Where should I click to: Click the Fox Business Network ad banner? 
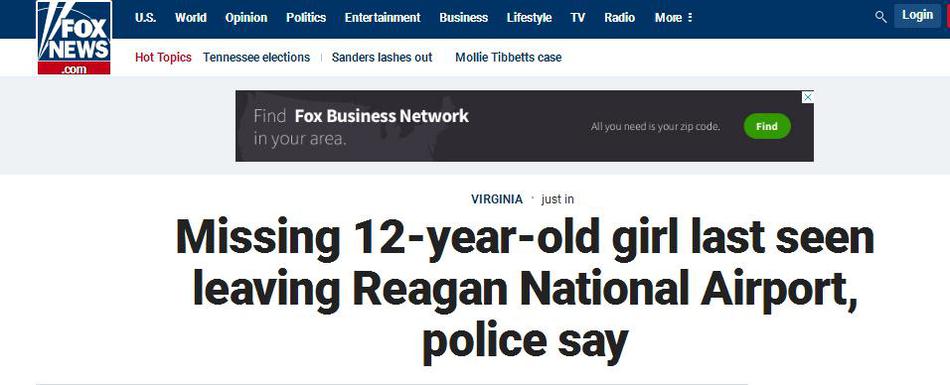tap(524, 126)
